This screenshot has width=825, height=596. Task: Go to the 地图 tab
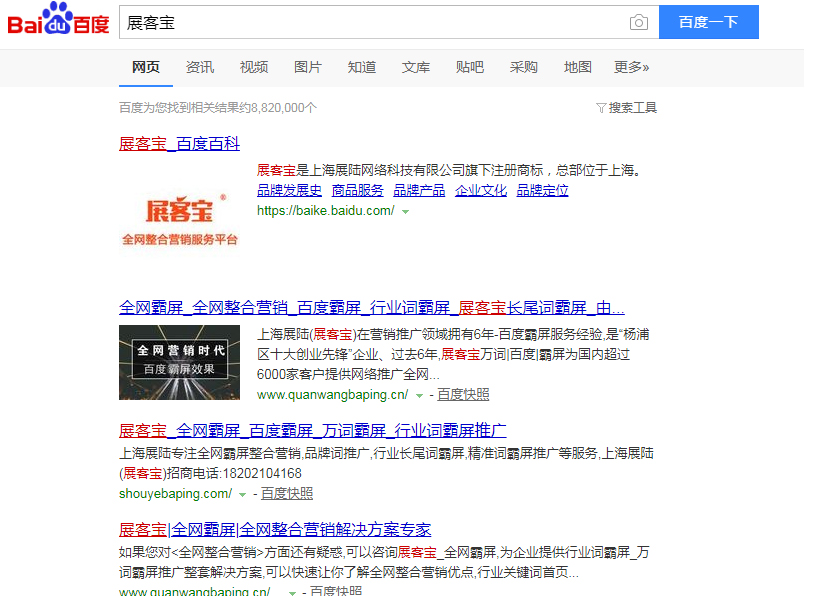pyautogui.click(x=578, y=67)
